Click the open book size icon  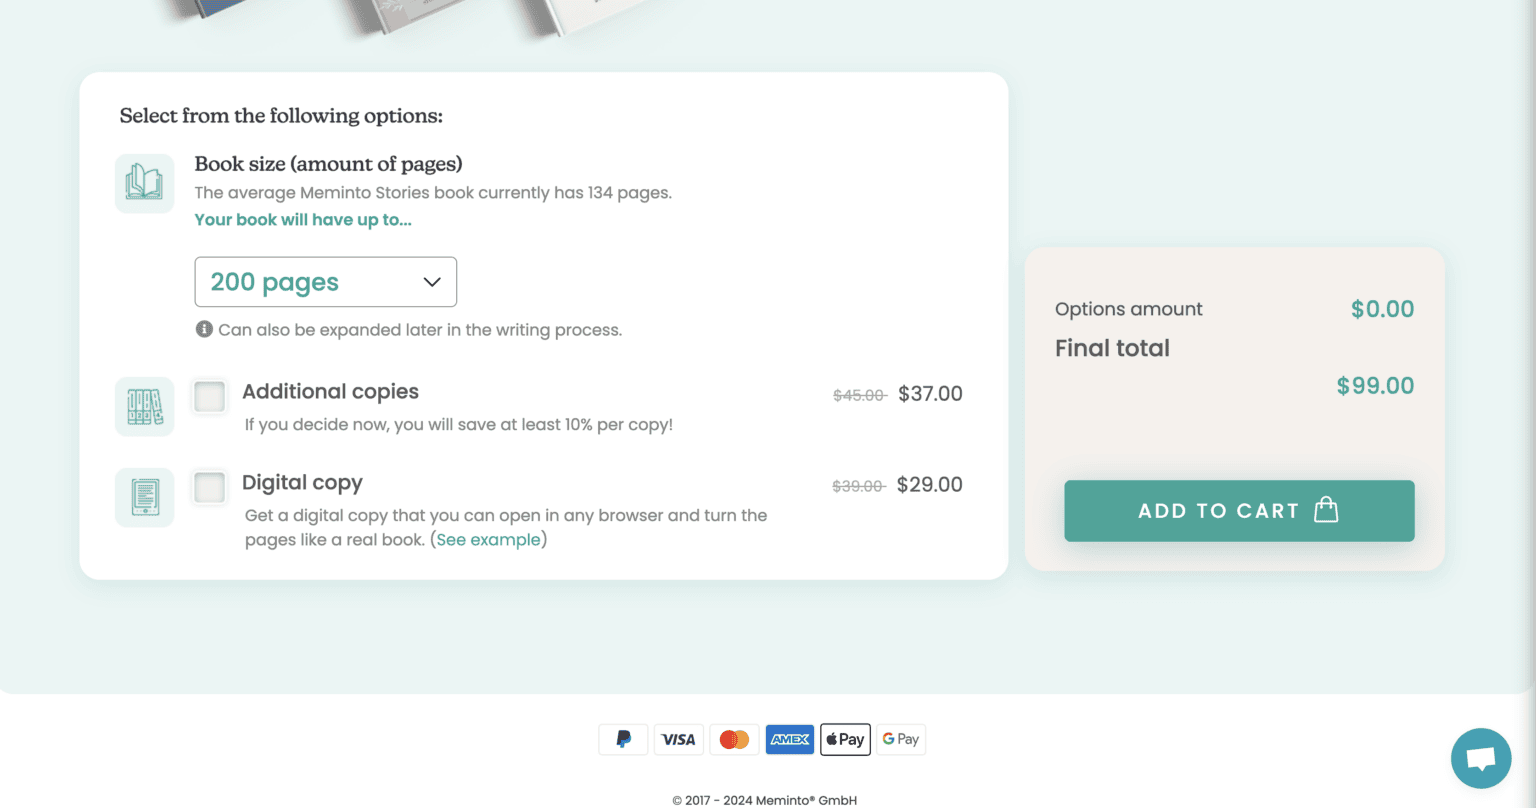(x=144, y=183)
